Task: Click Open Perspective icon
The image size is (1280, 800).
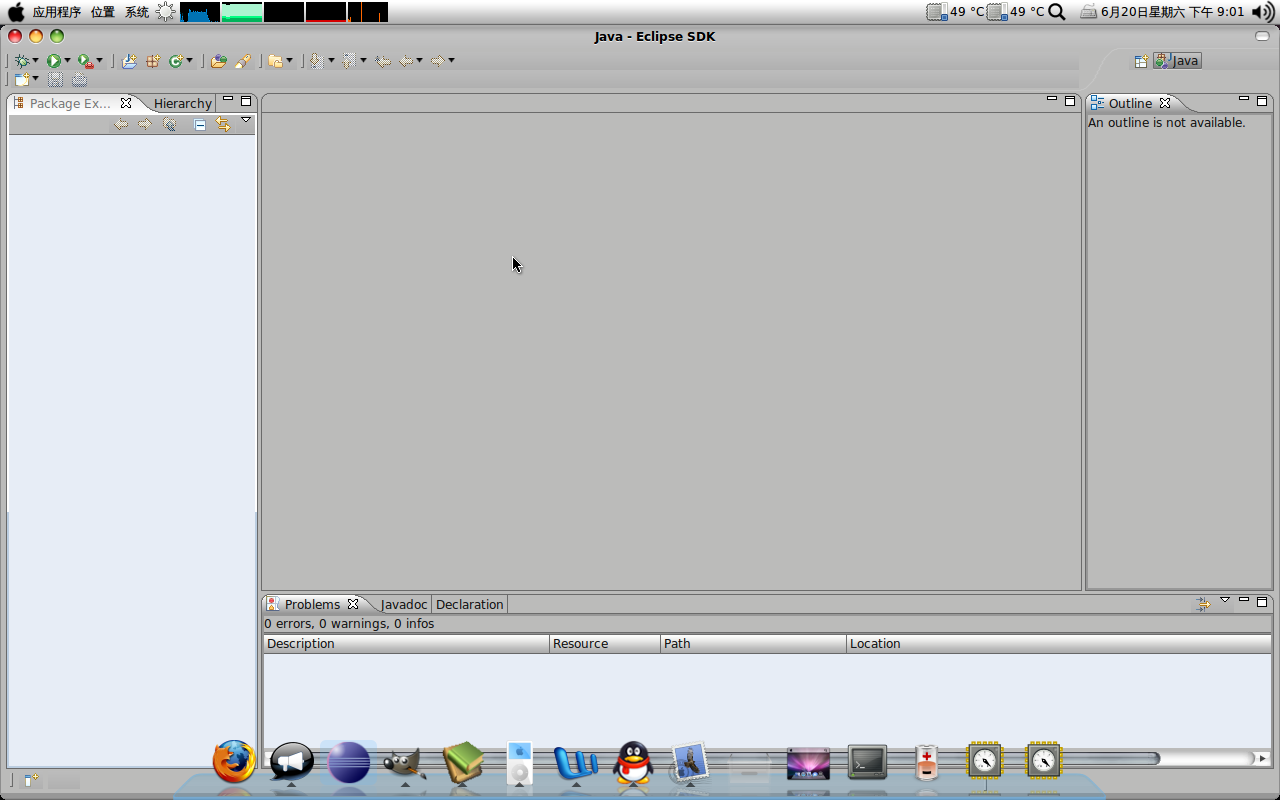Action: pos(1141,61)
